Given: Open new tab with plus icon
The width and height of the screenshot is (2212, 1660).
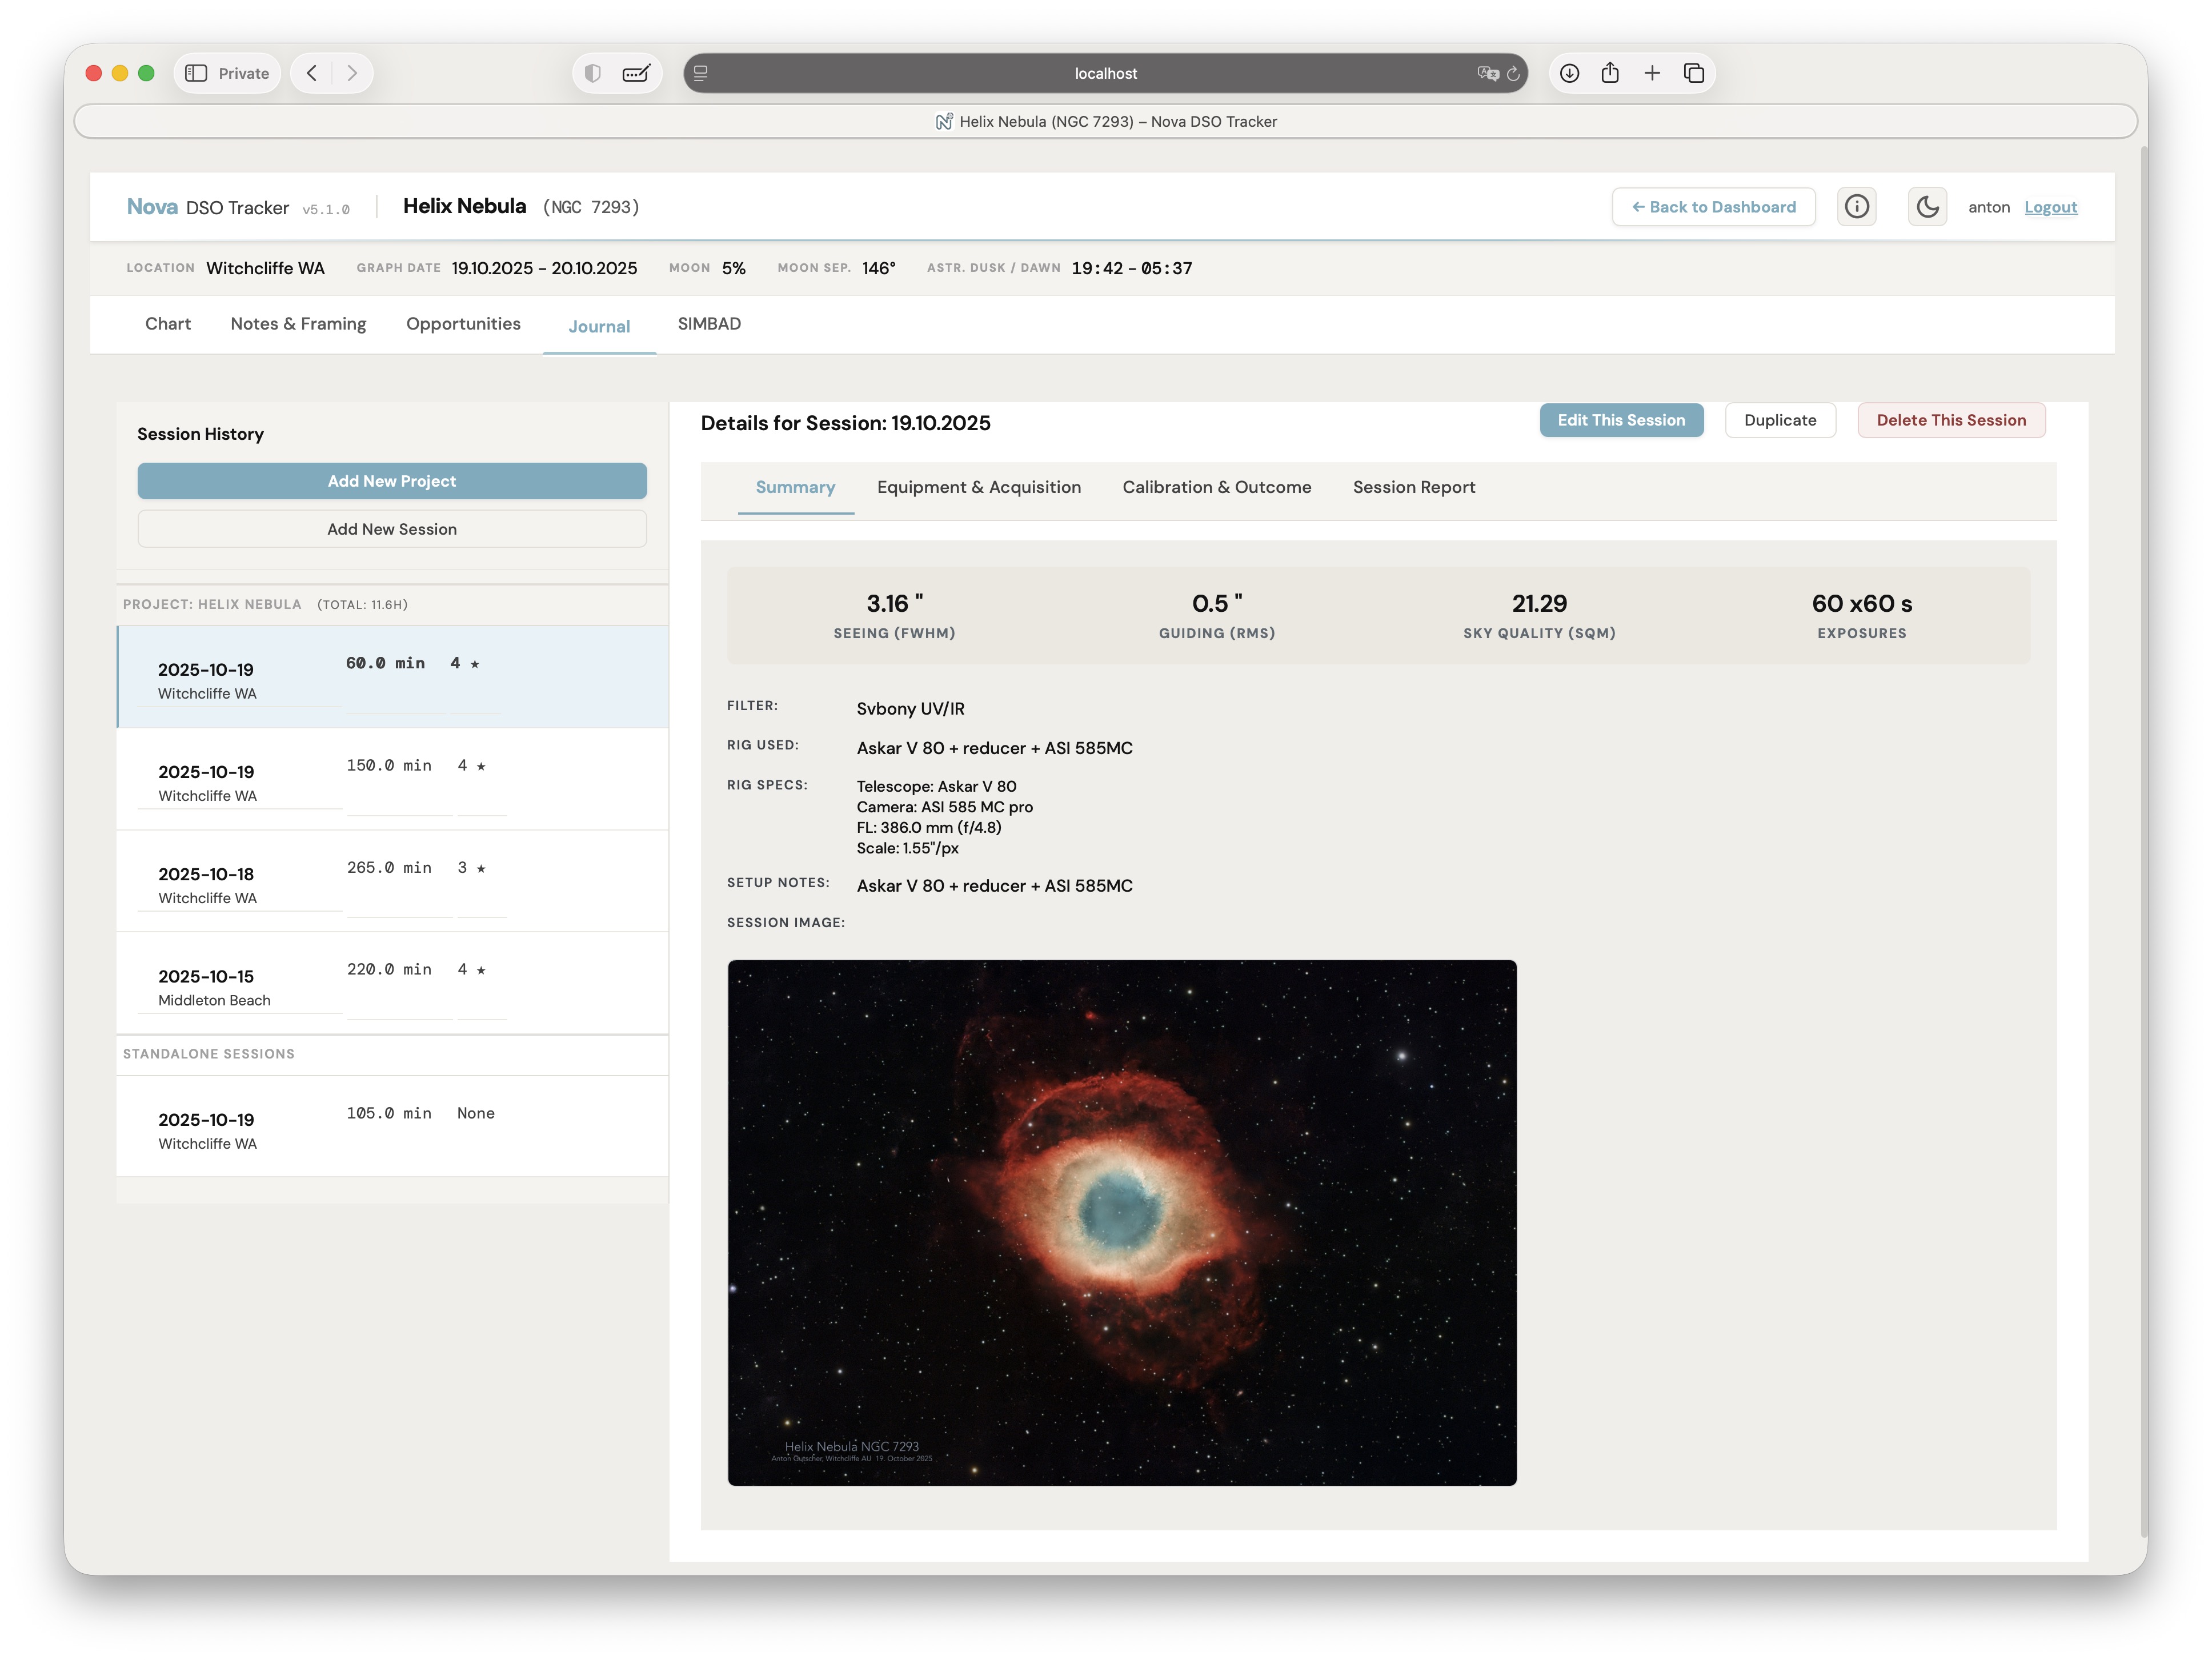Looking at the screenshot, I should coord(1652,73).
